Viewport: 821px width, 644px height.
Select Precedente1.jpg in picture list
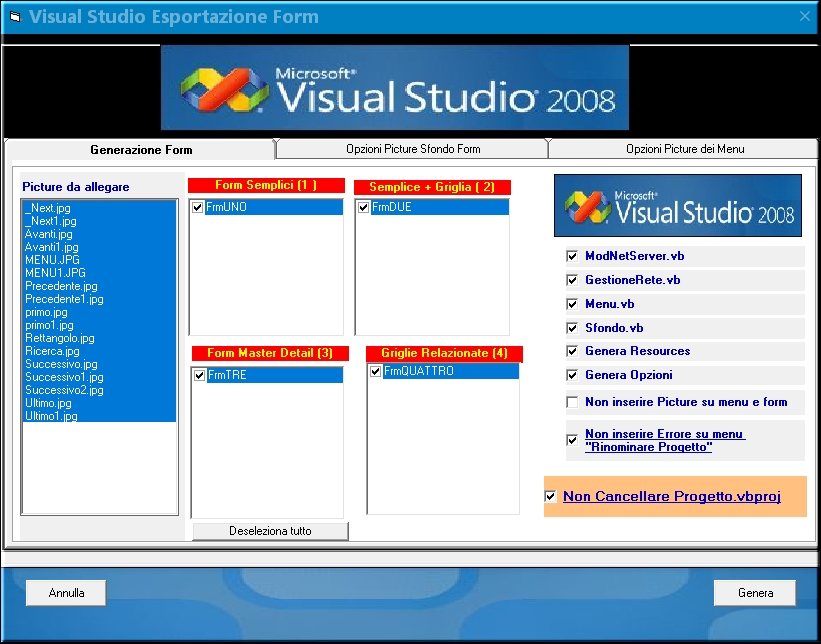(x=99, y=299)
